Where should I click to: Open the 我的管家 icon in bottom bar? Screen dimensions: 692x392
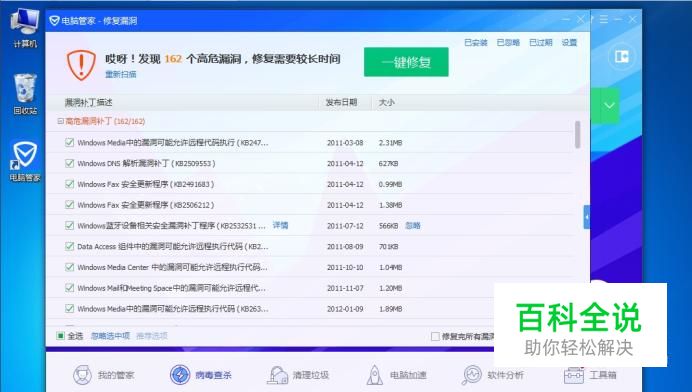point(82,375)
